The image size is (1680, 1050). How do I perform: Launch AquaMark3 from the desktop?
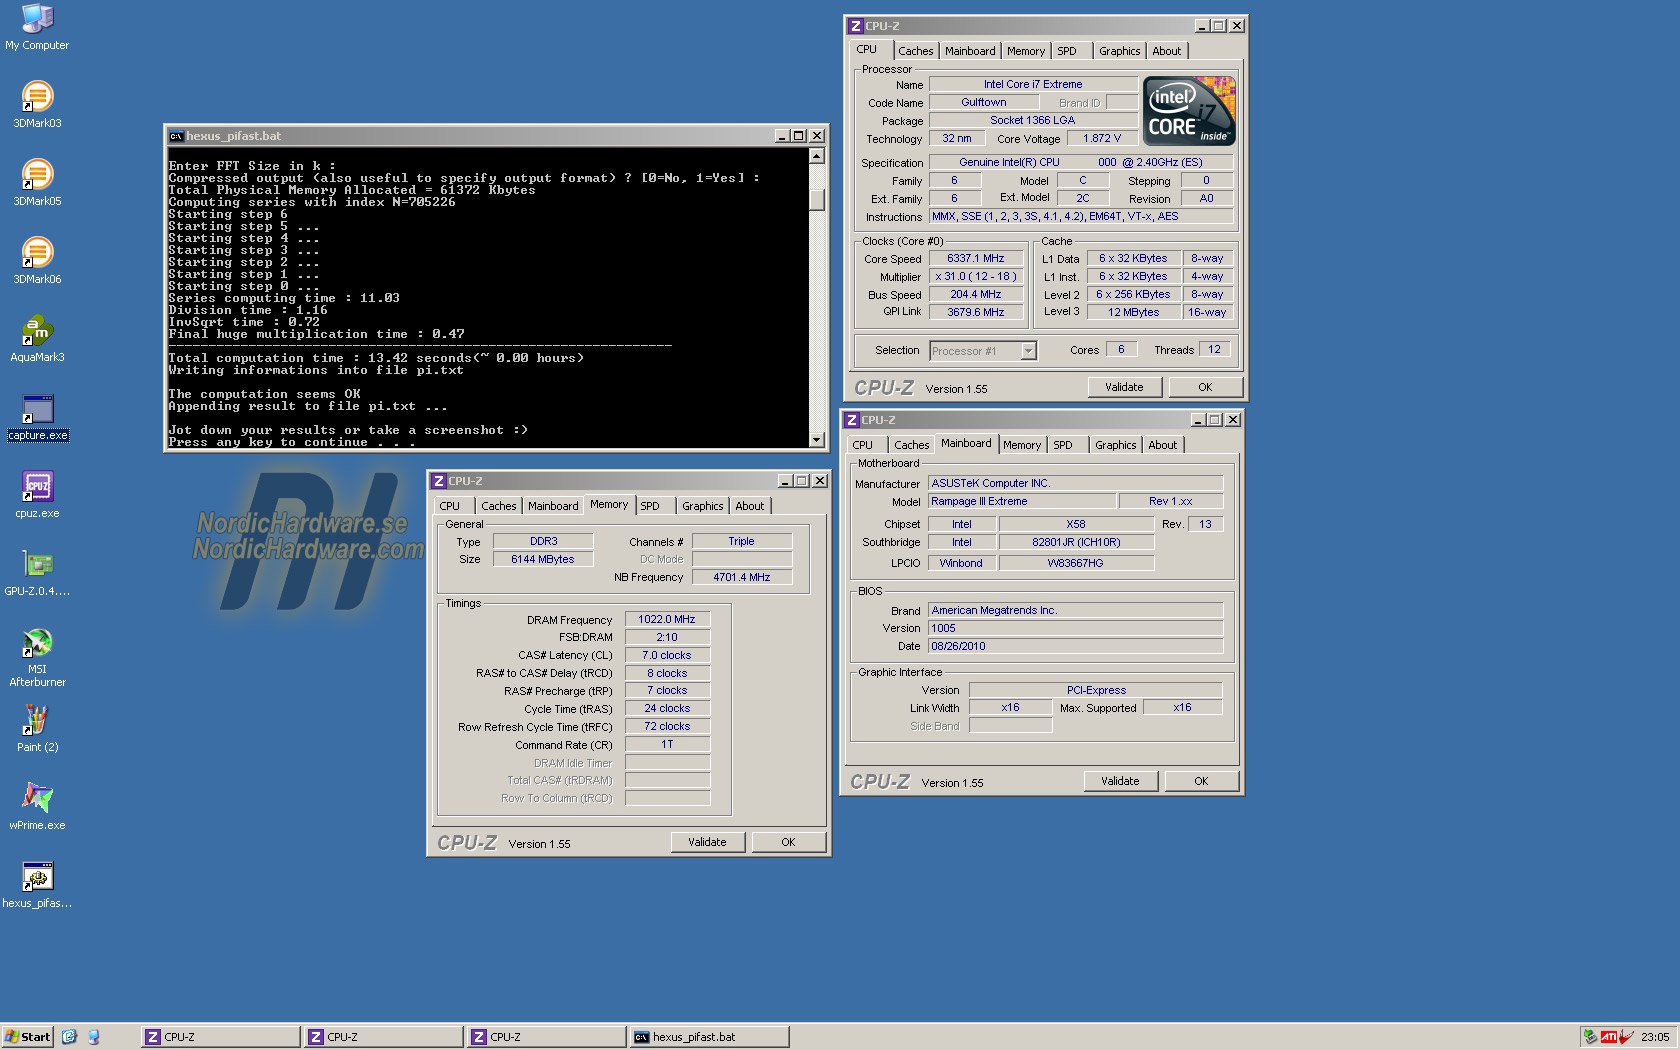tap(37, 331)
